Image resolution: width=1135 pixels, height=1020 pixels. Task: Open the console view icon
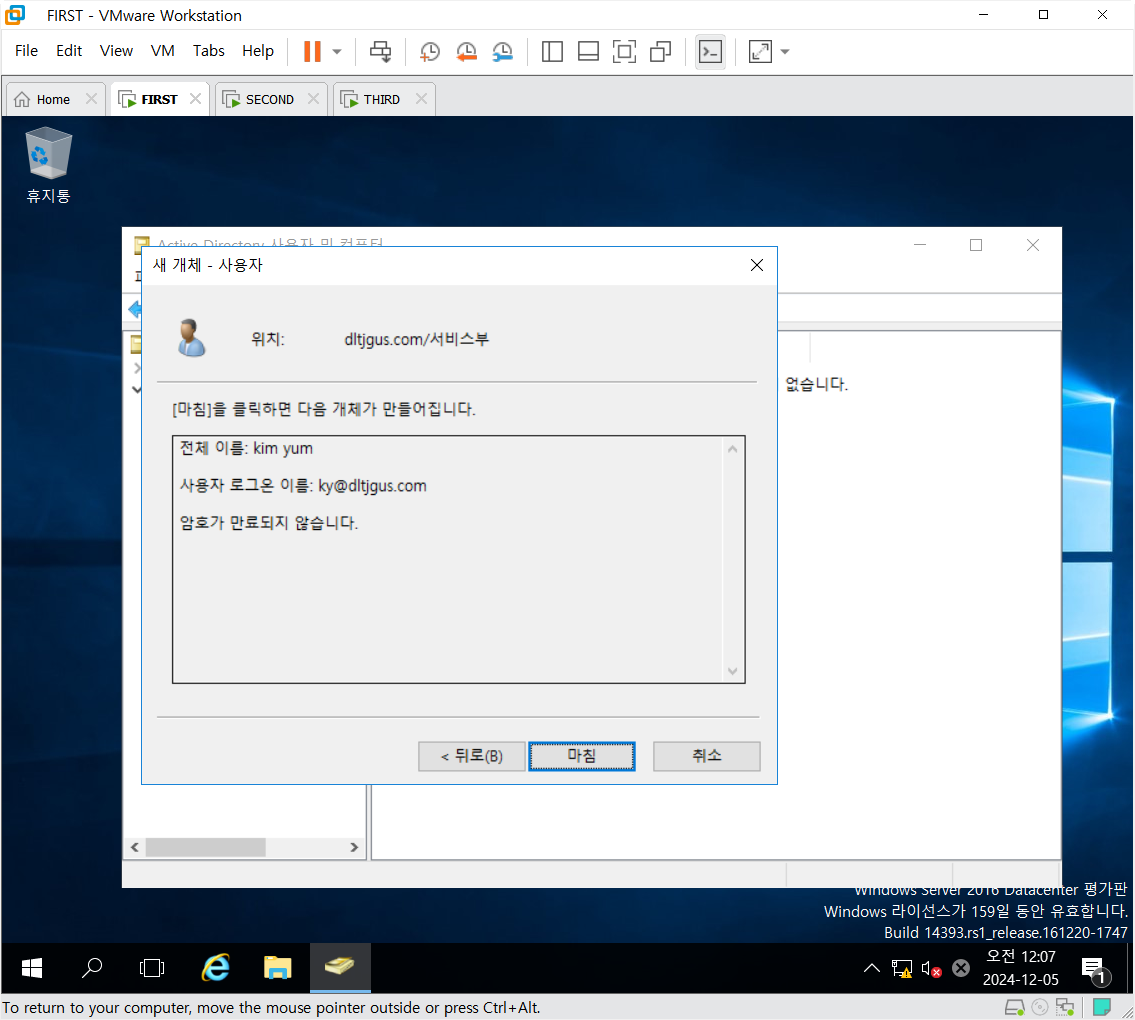point(711,51)
